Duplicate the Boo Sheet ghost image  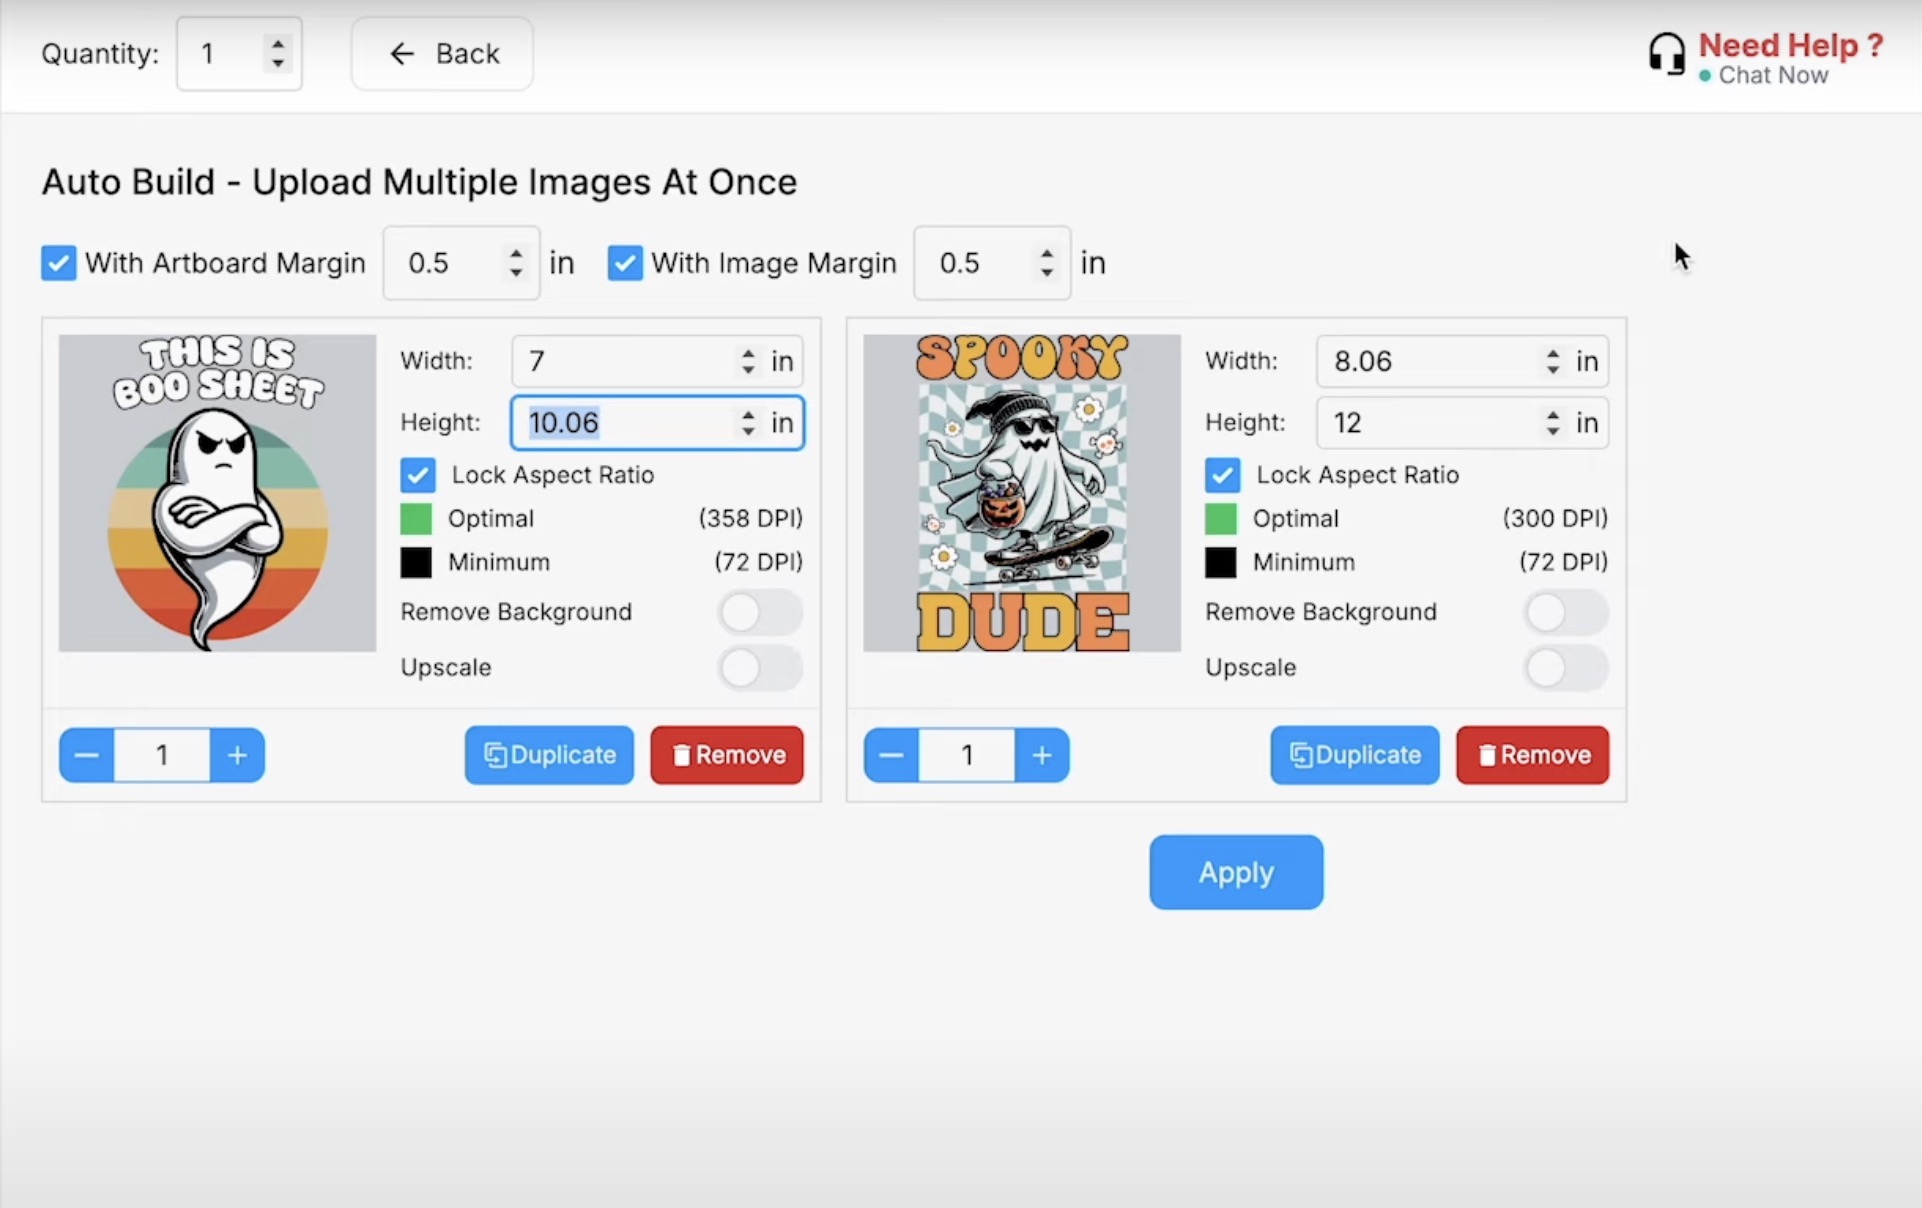[x=549, y=755]
